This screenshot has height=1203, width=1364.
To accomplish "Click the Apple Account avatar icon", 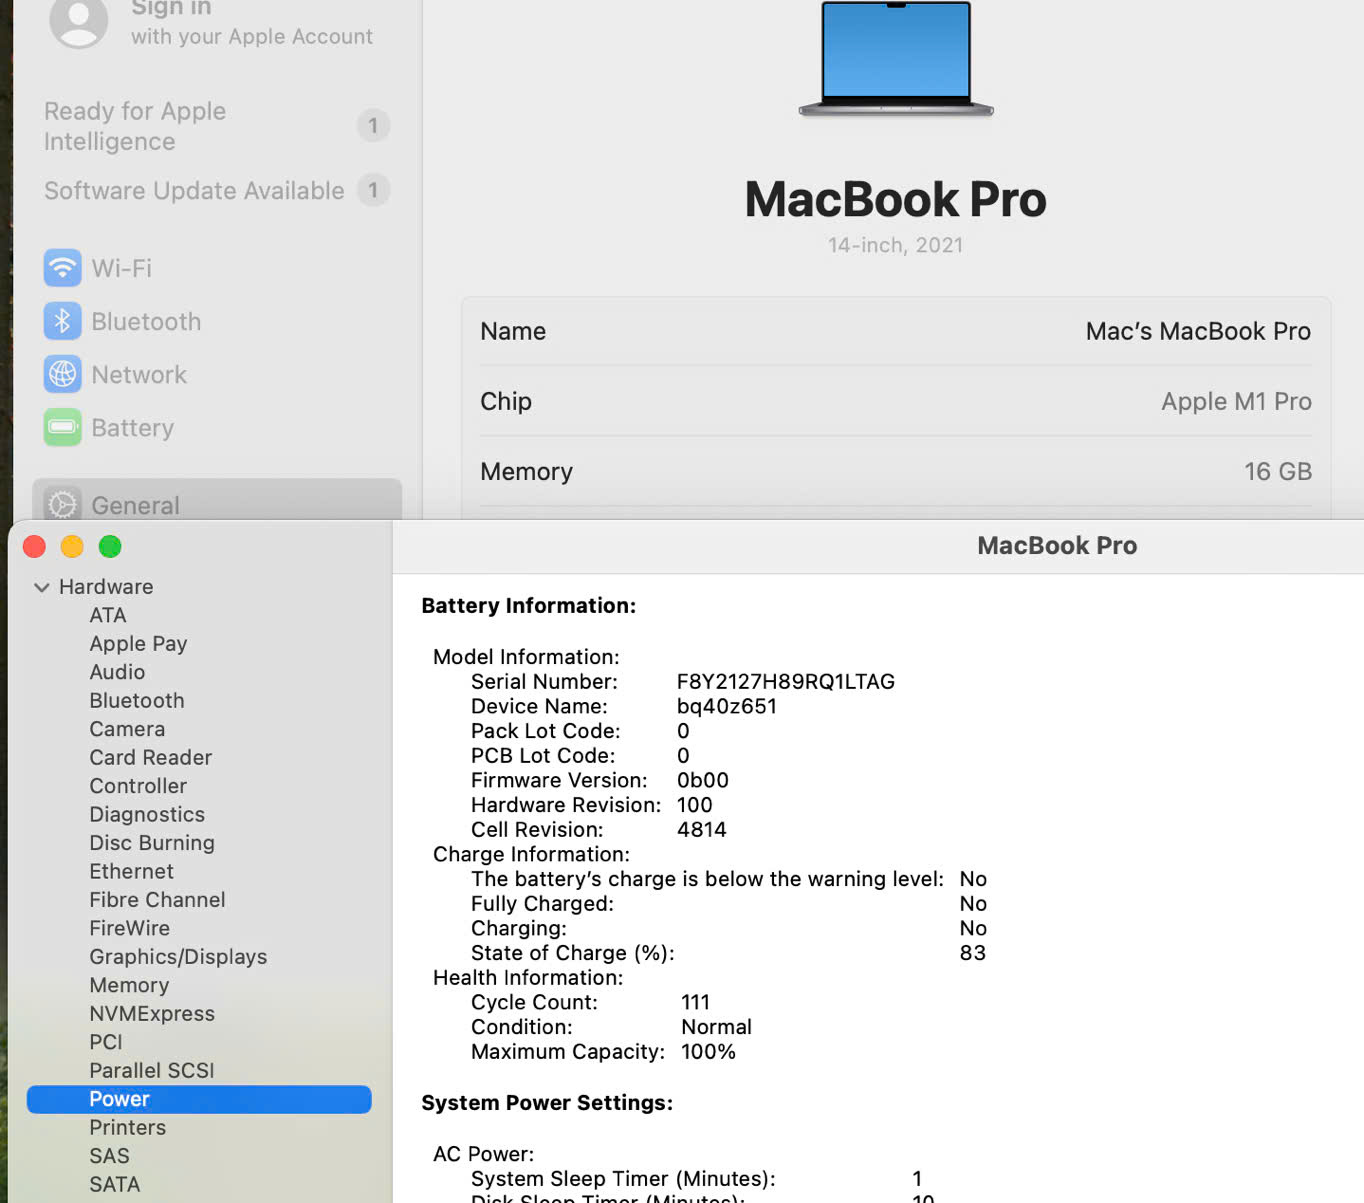I will pyautogui.click(x=78, y=22).
